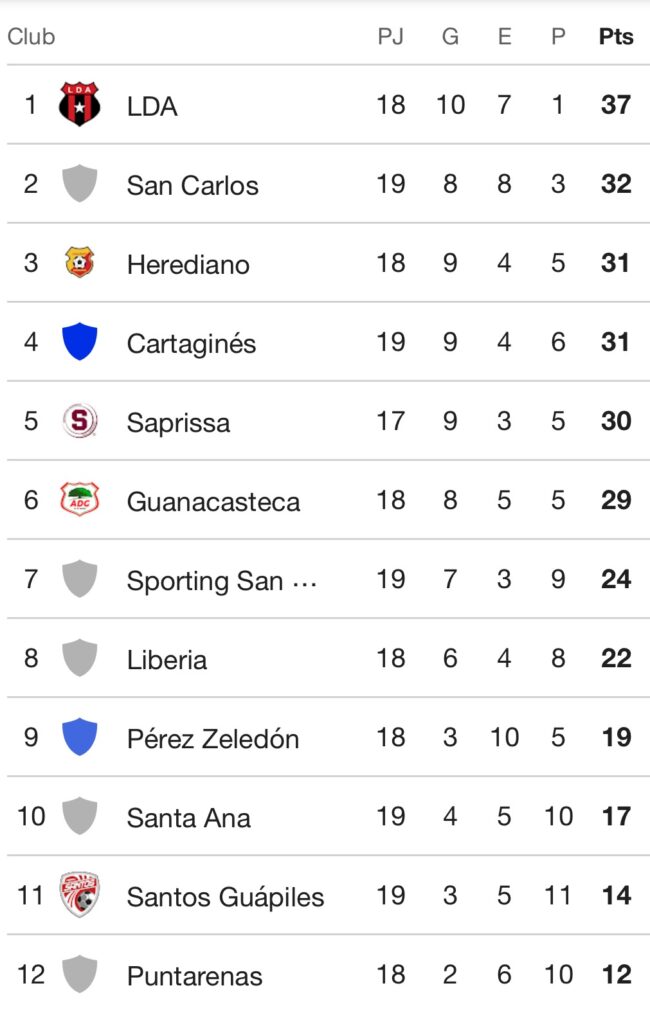The width and height of the screenshot is (650, 1024).
Task: Click the gray San Carlos shield icon
Action: pos(79,184)
